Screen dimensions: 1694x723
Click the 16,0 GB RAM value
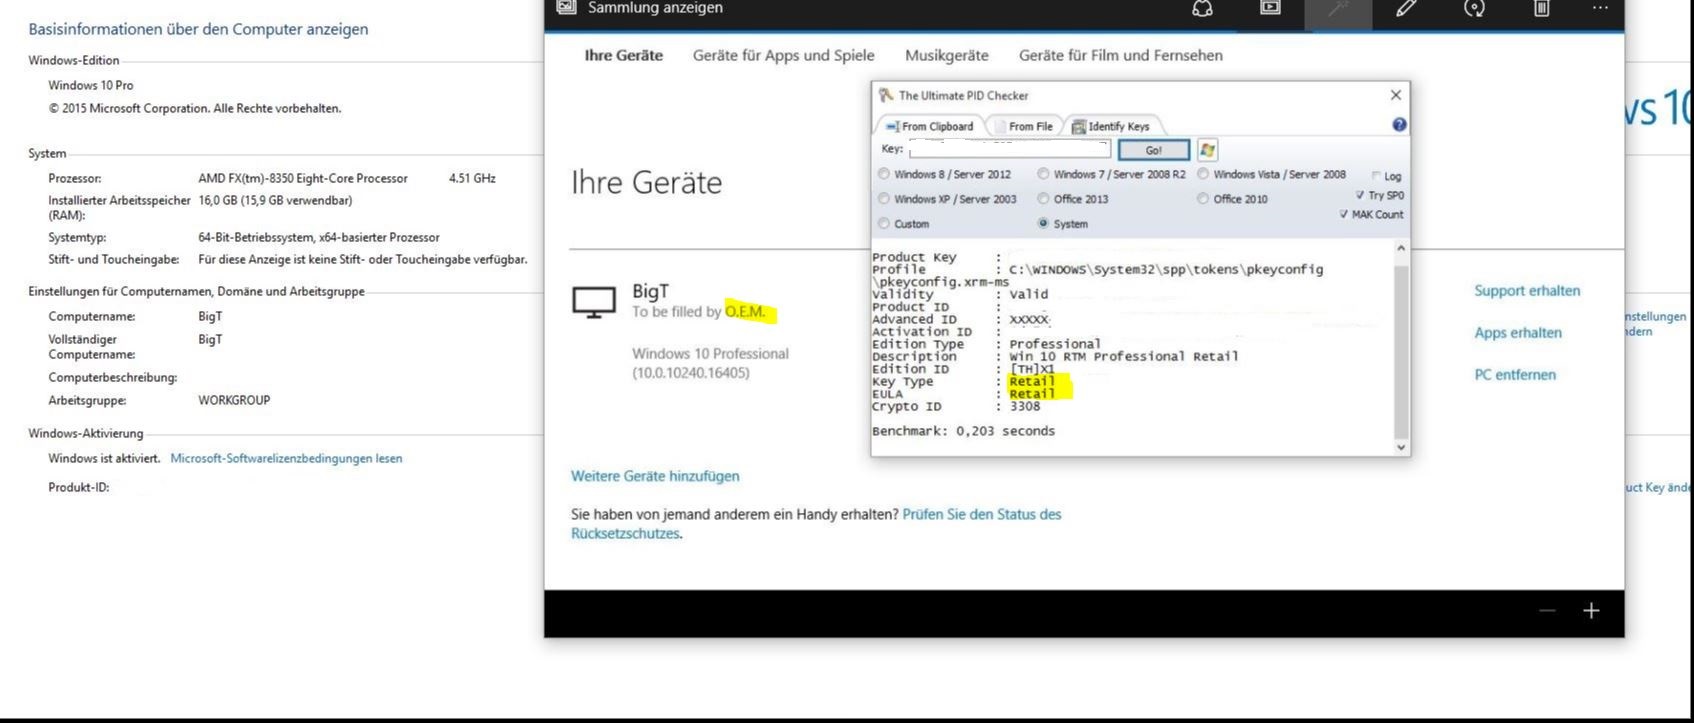pyautogui.click(x=275, y=201)
